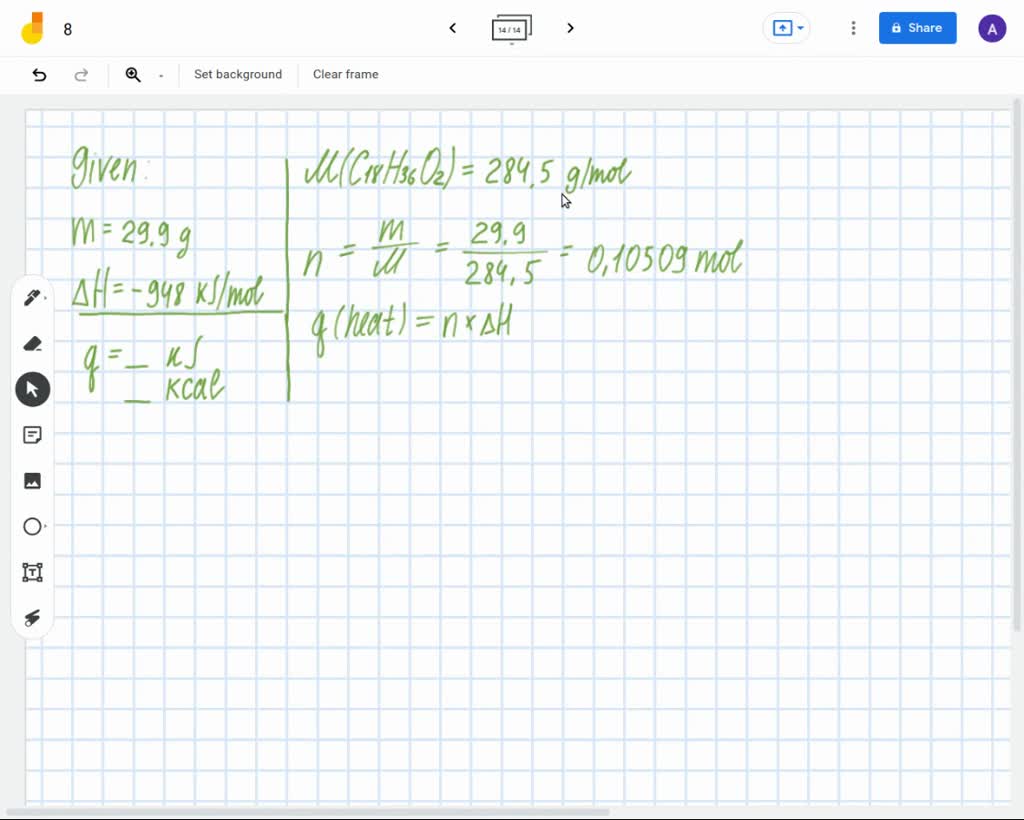Go to the previous frame
This screenshot has width=1024, height=820.
[x=452, y=28]
